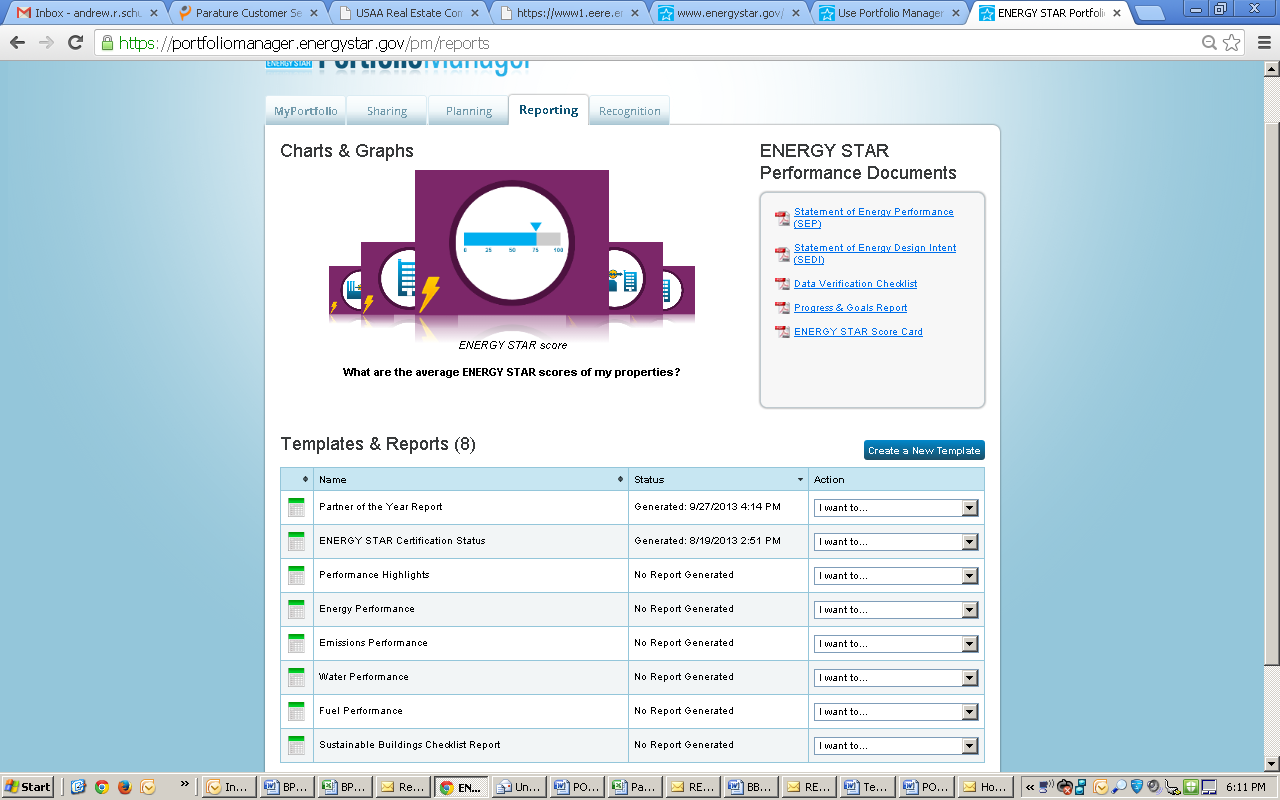Launch Chrome from the quick launch bar
This screenshot has width=1280, height=800.
pyautogui.click(x=102, y=787)
